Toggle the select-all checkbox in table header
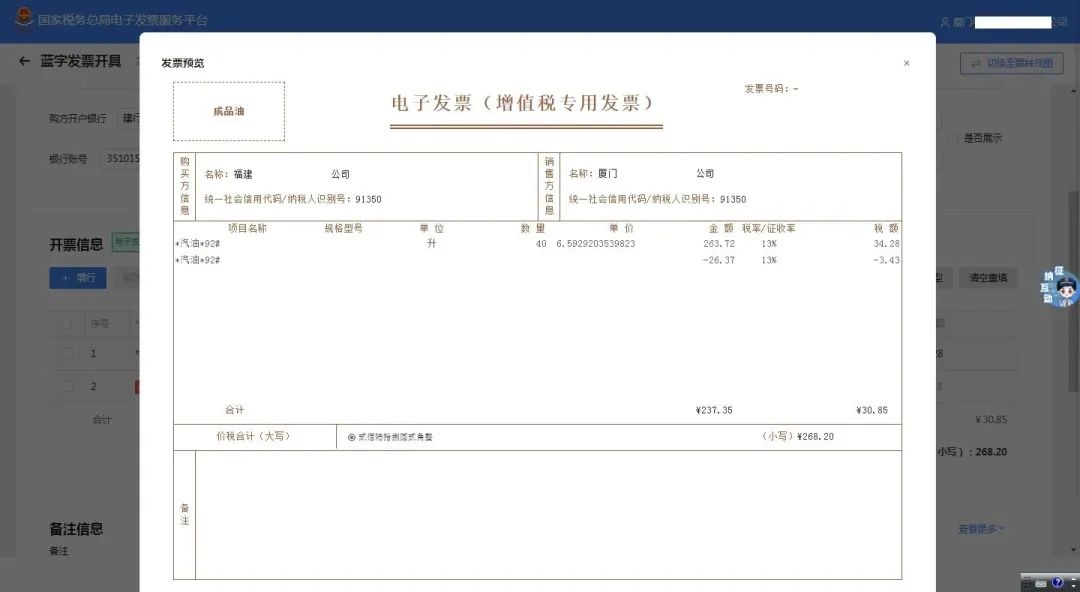This screenshot has height=592, width=1080. pyautogui.click(x=67, y=323)
